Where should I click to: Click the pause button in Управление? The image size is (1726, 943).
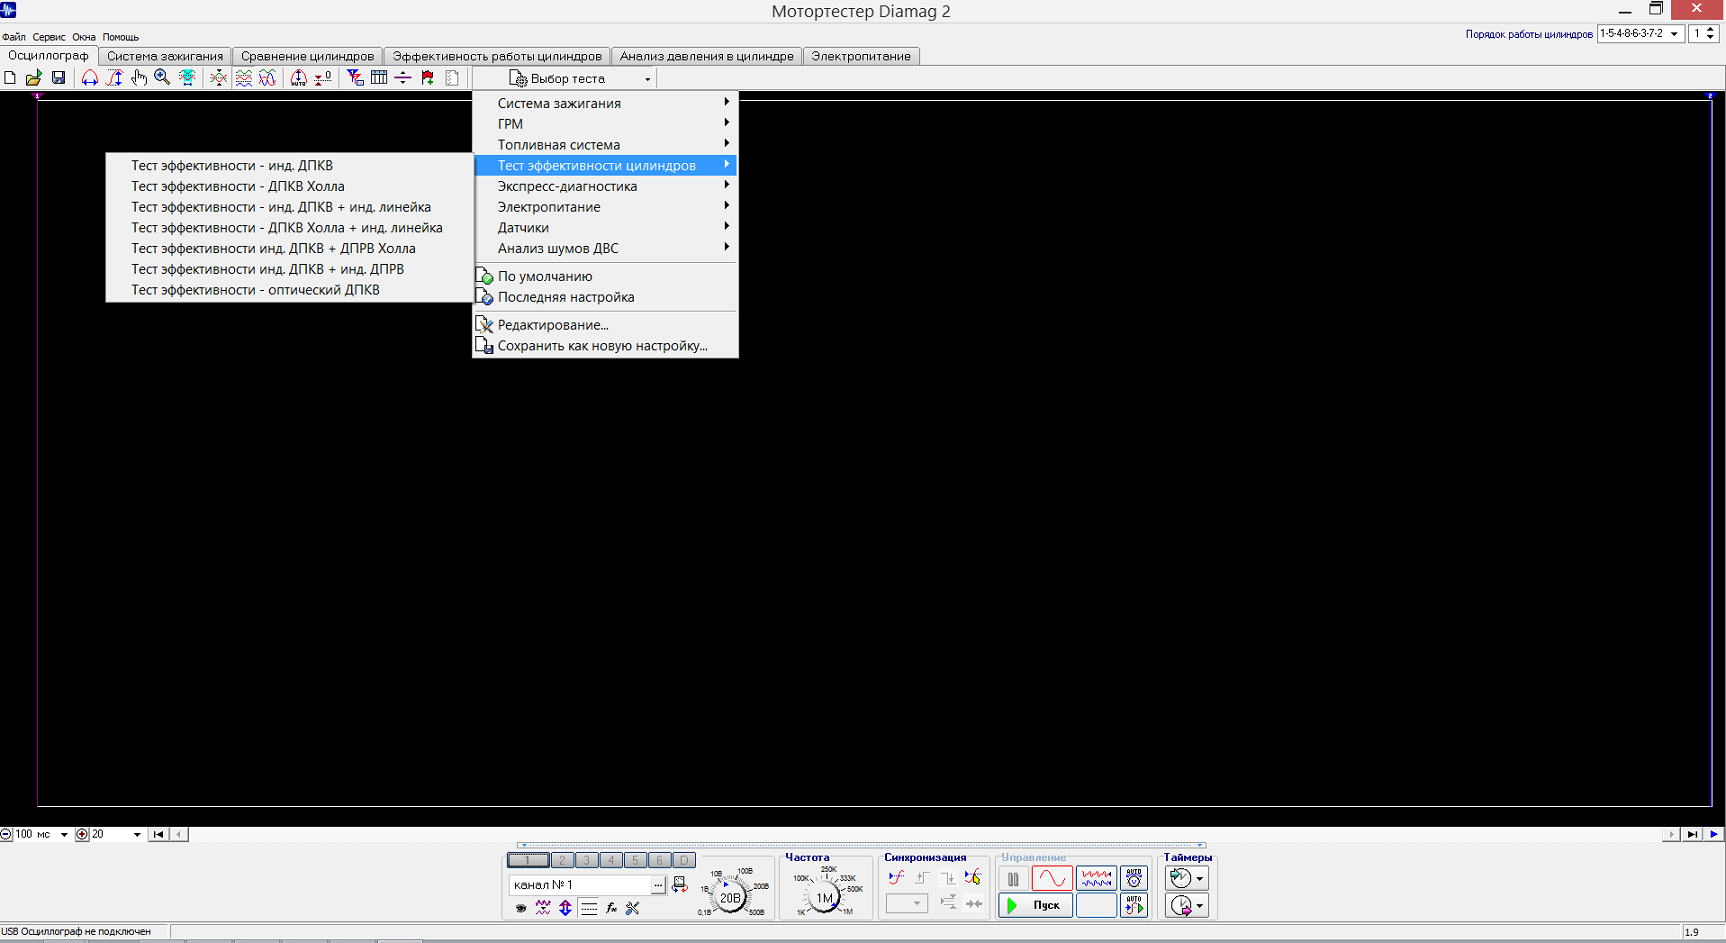(1013, 879)
